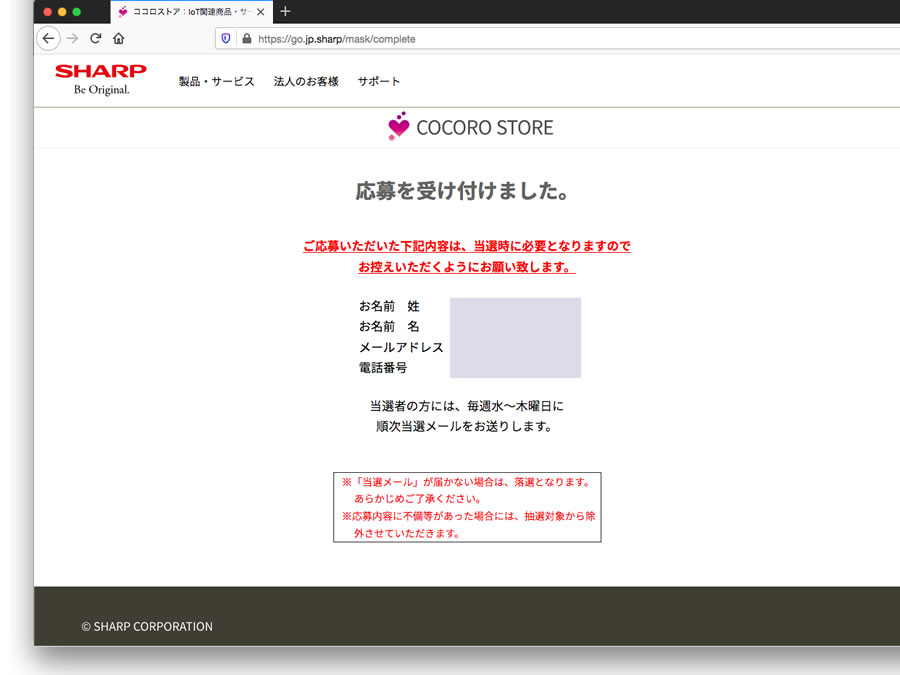This screenshot has width=900, height=675.
Task: Click the © SHARP CORPORATION footer text
Action: click(147, 626)
